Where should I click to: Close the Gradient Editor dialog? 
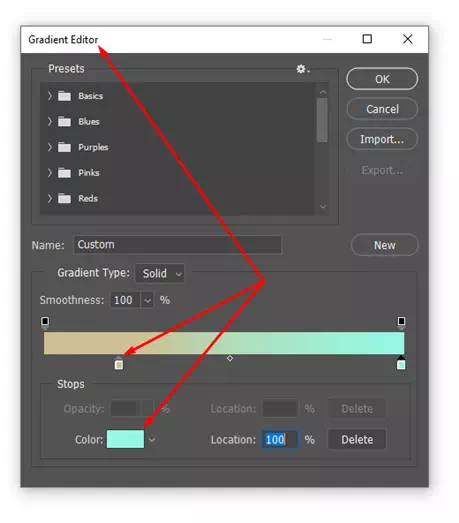coord(408,39)
